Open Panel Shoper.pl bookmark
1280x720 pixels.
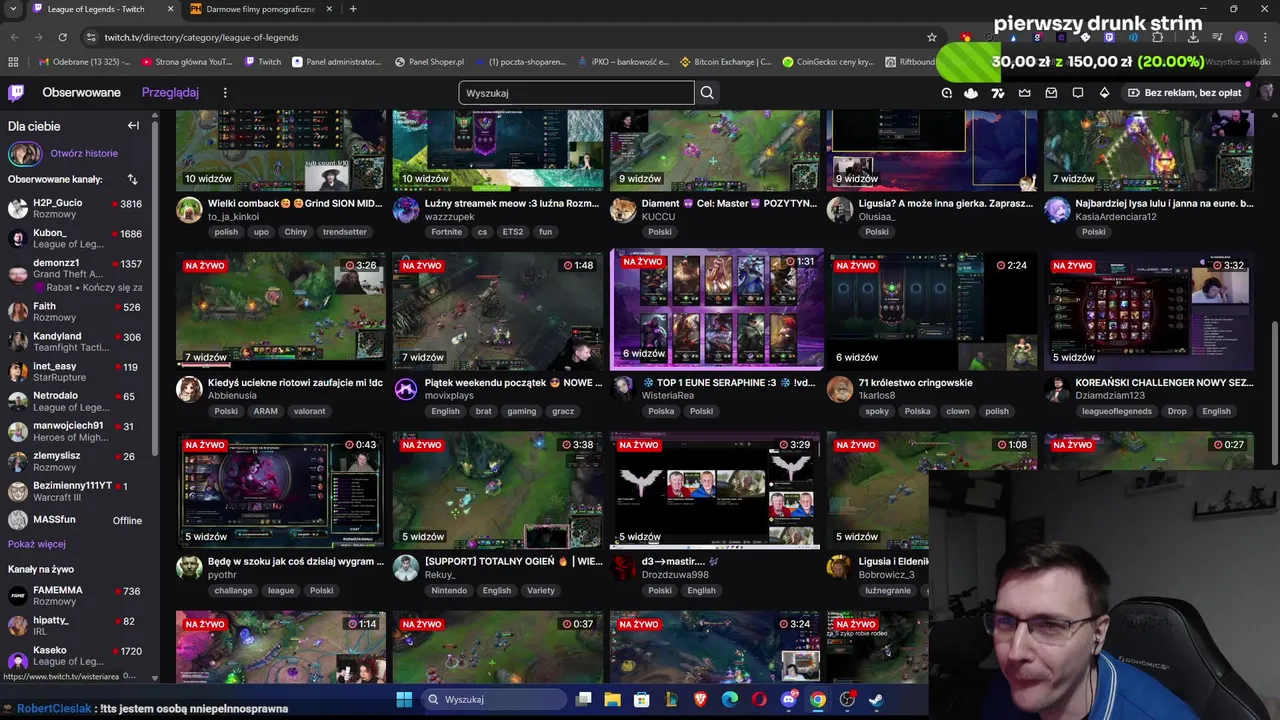(x=429, y=62)
